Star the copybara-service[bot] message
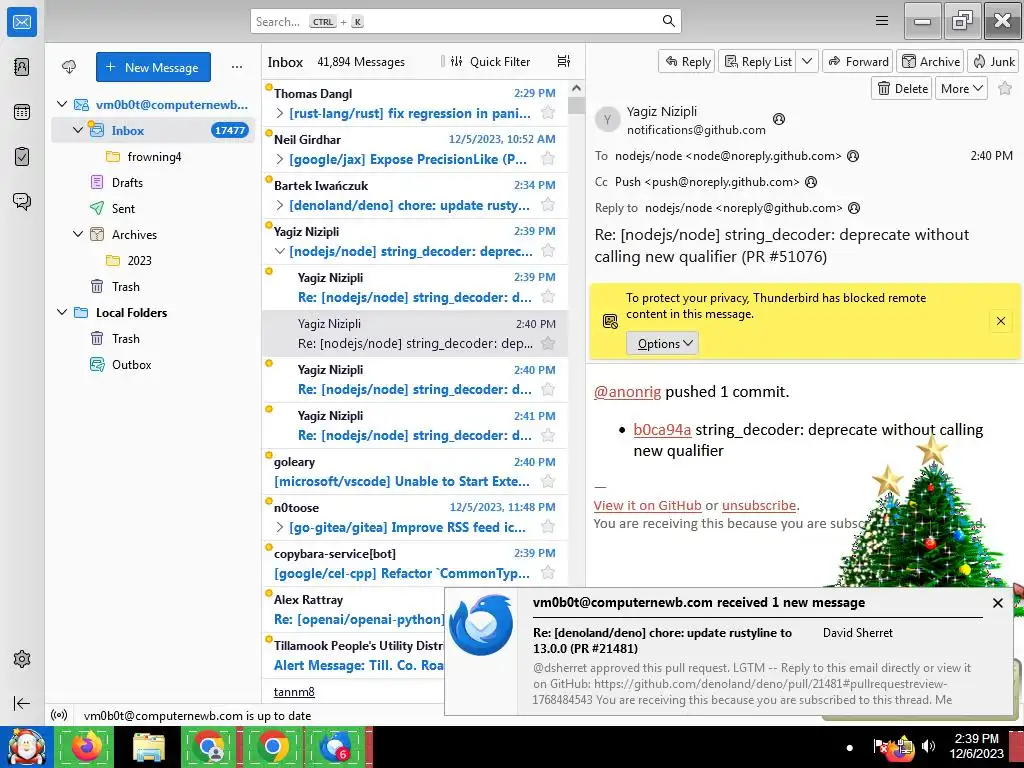1024x768 pixels. pyautogui.click(x=548, y=573)
